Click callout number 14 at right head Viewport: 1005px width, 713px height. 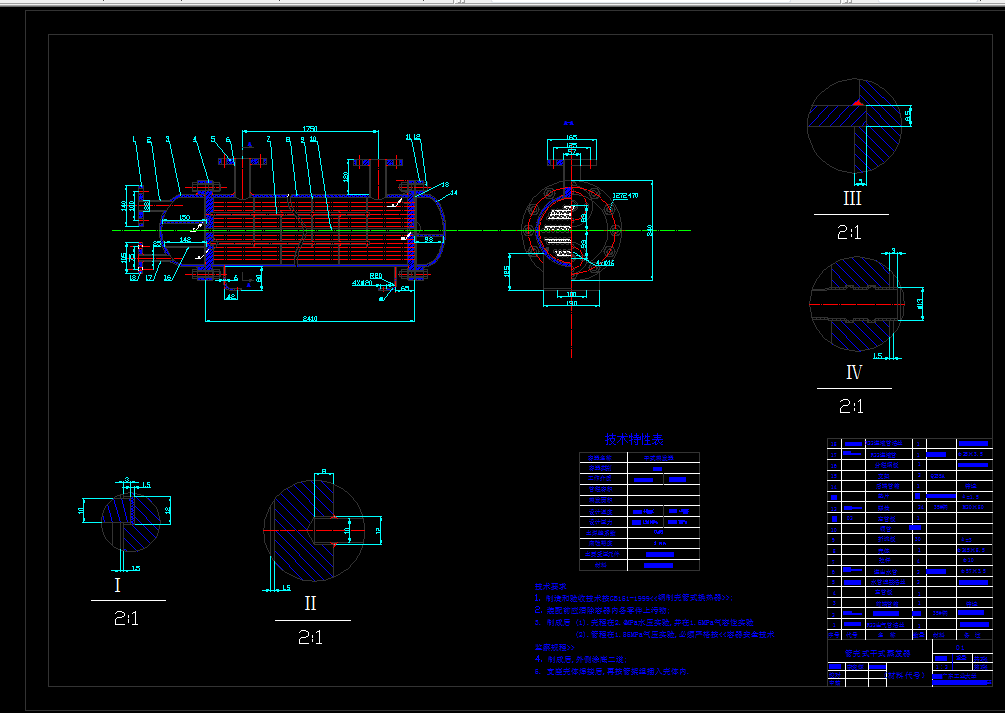(x=454, y=192)
